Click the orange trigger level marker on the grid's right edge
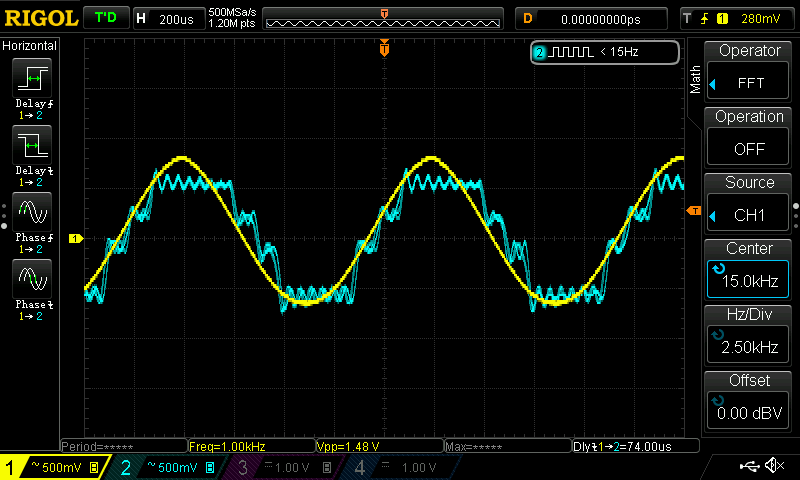 [x=694, y=210]
